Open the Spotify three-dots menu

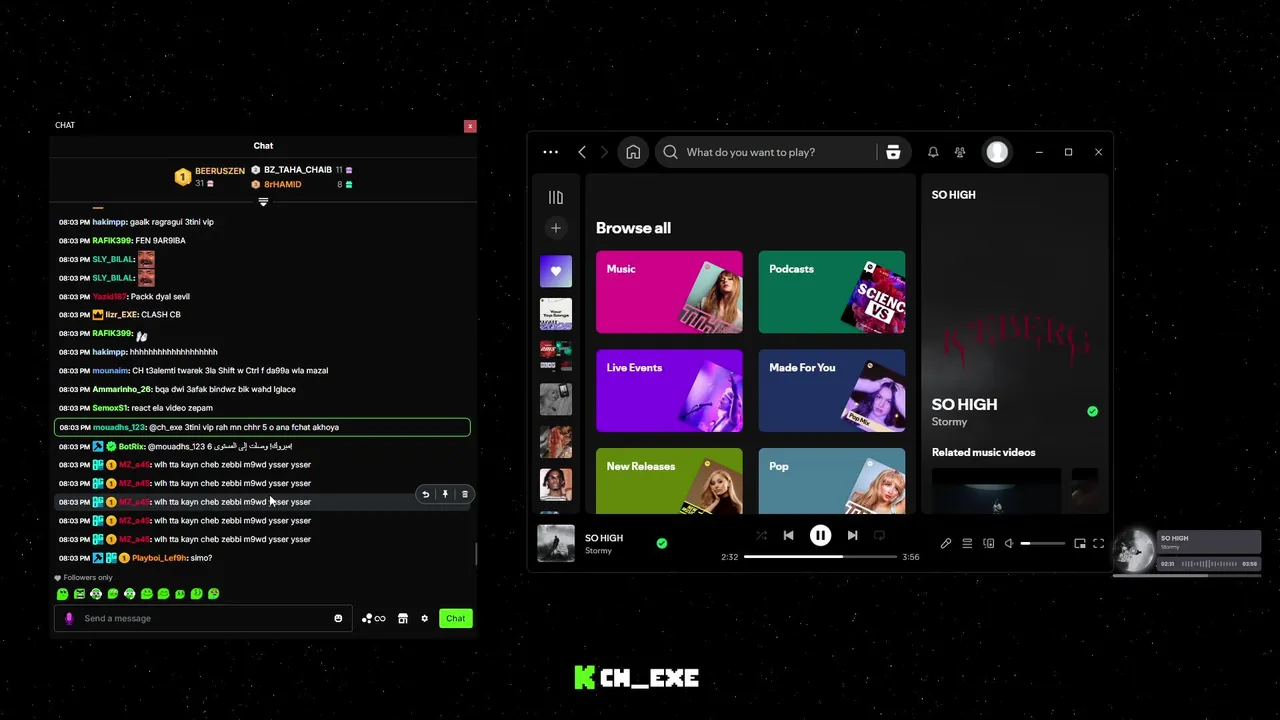(550, 152)
